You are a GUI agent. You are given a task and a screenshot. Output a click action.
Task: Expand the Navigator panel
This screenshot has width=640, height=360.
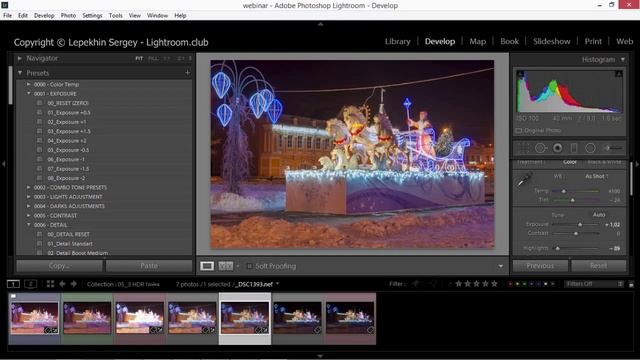coord(20,58)
